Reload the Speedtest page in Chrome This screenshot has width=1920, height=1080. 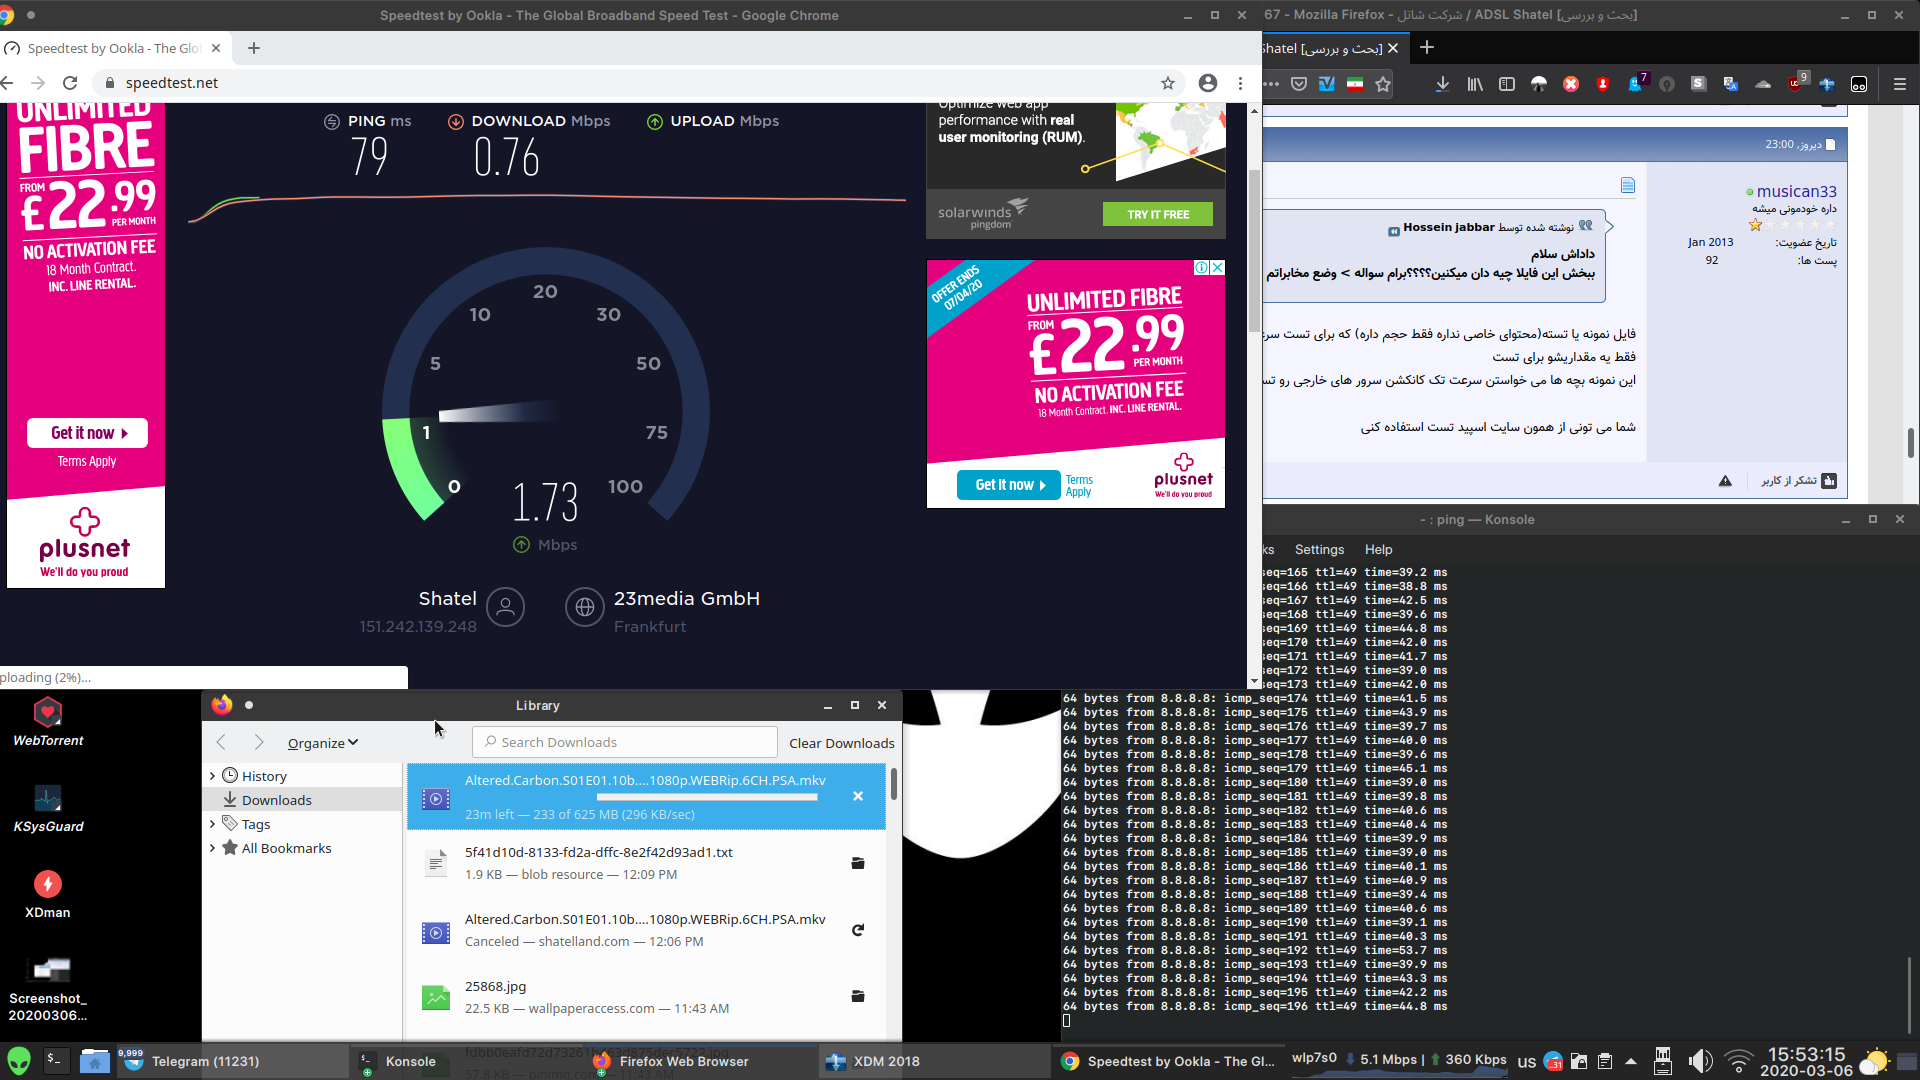tap(70, 83)
